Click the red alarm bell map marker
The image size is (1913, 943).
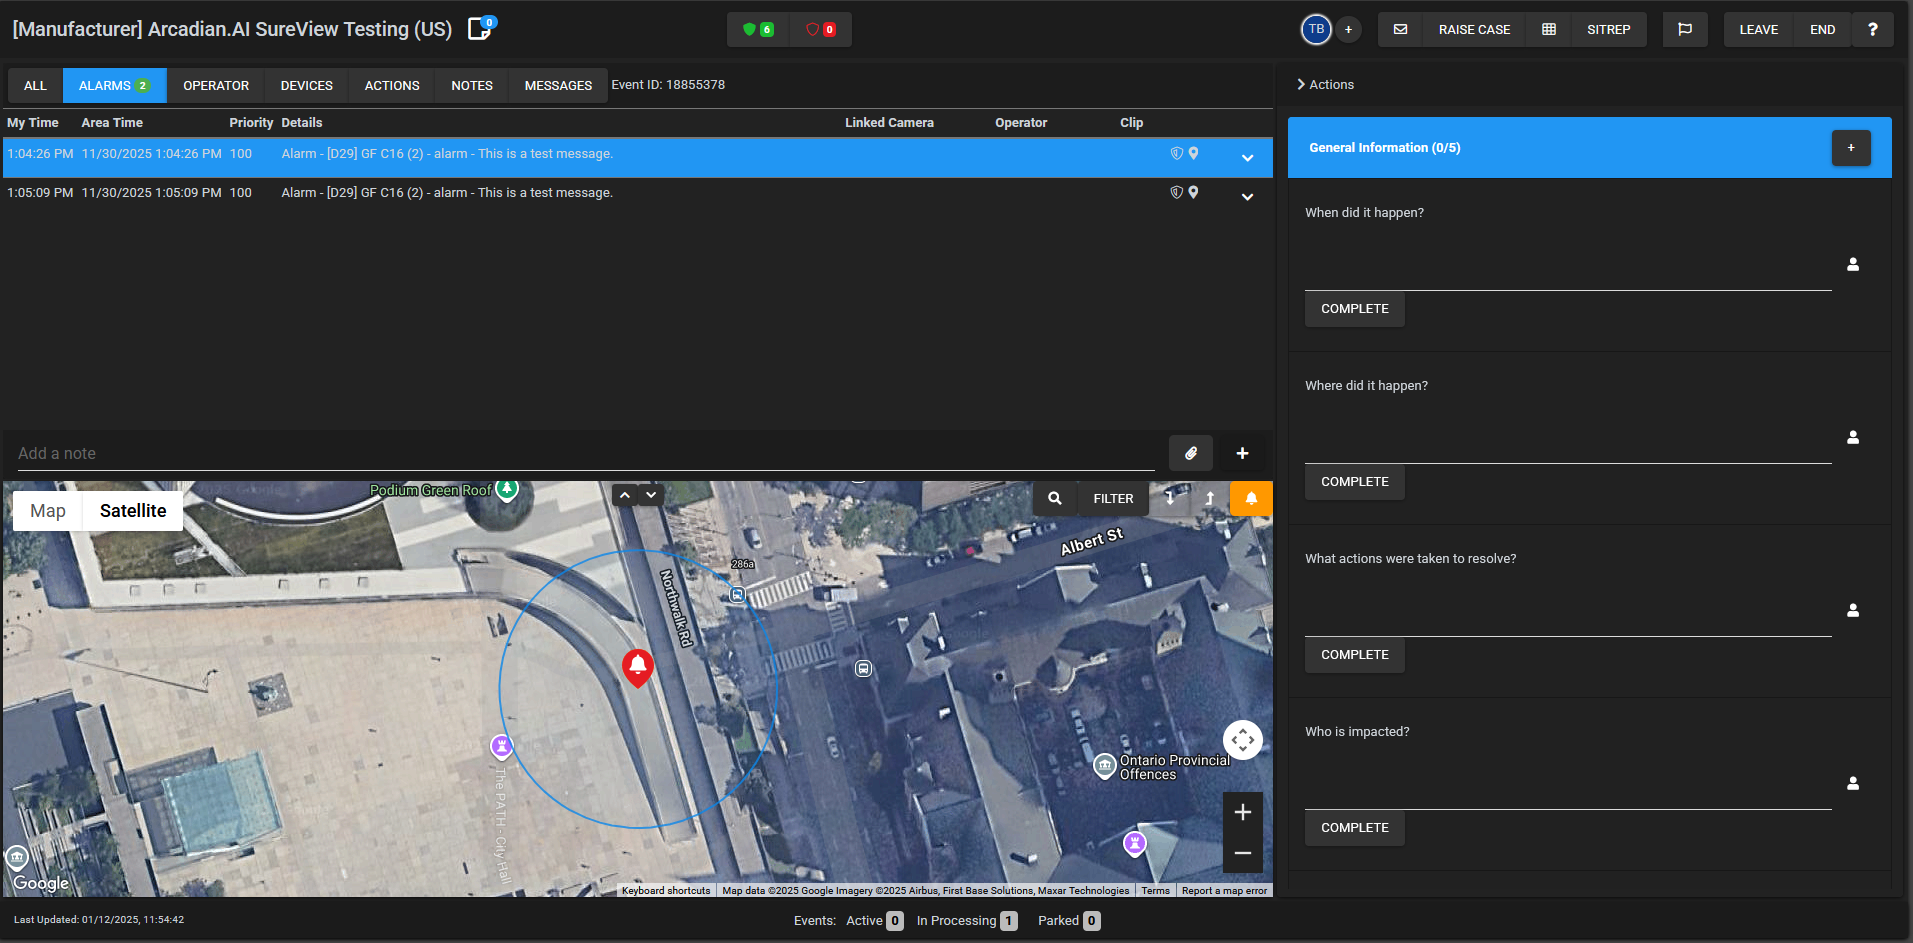pos(638,666)
